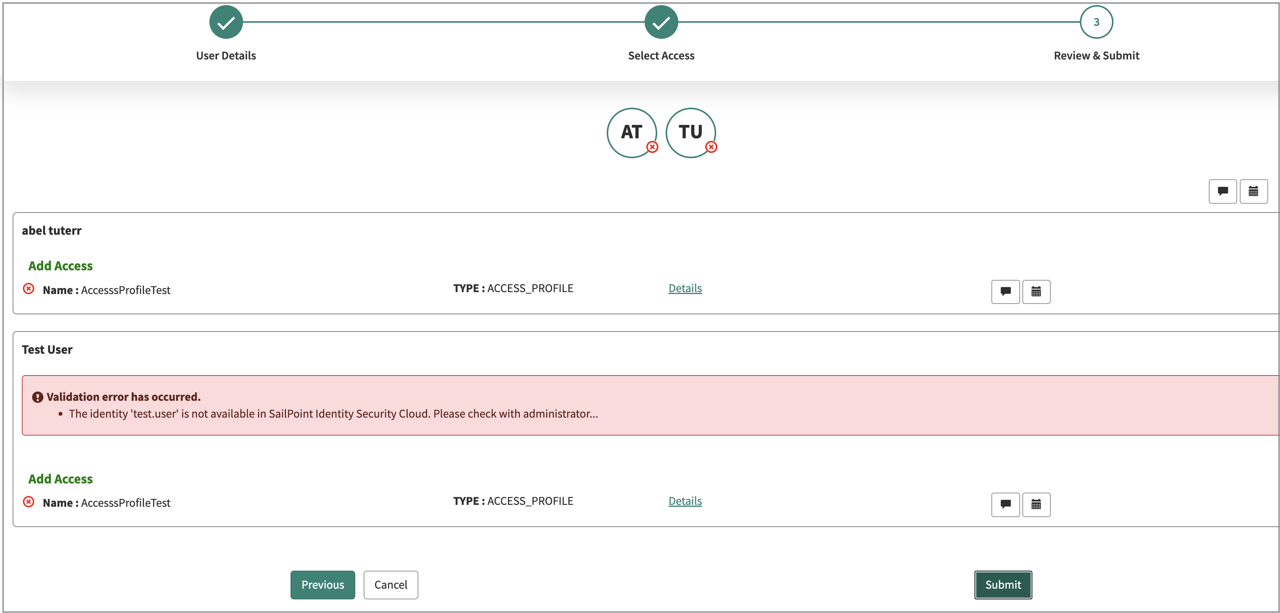The width and height of the screenshot is (1280, 613).
Task: Return to the Select Access step
Action: [x=661, y=22]
